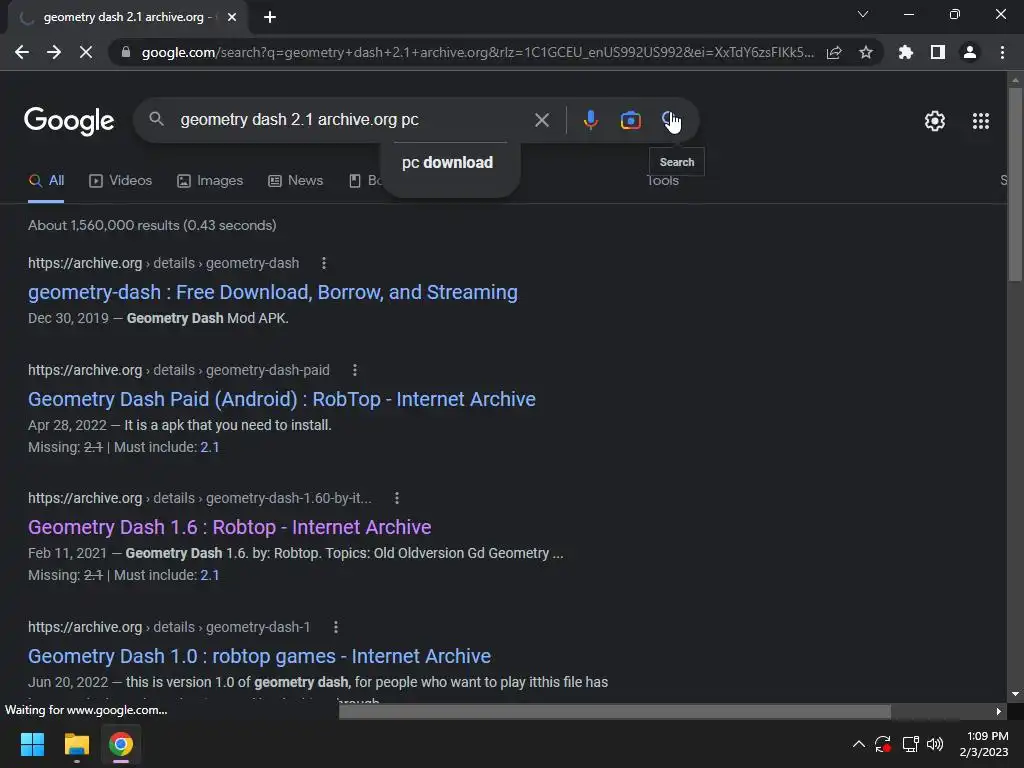Open the taskbar clock and date
Image resolution: width=1024 pixels, height=768 pixels.
984,744
